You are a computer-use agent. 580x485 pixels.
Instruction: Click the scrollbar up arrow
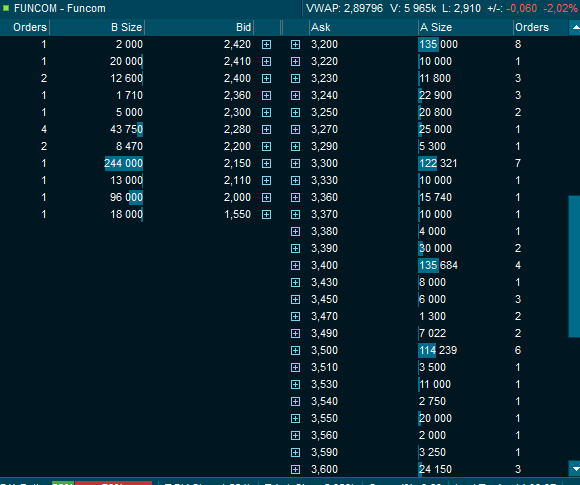[x=574, y=27]
